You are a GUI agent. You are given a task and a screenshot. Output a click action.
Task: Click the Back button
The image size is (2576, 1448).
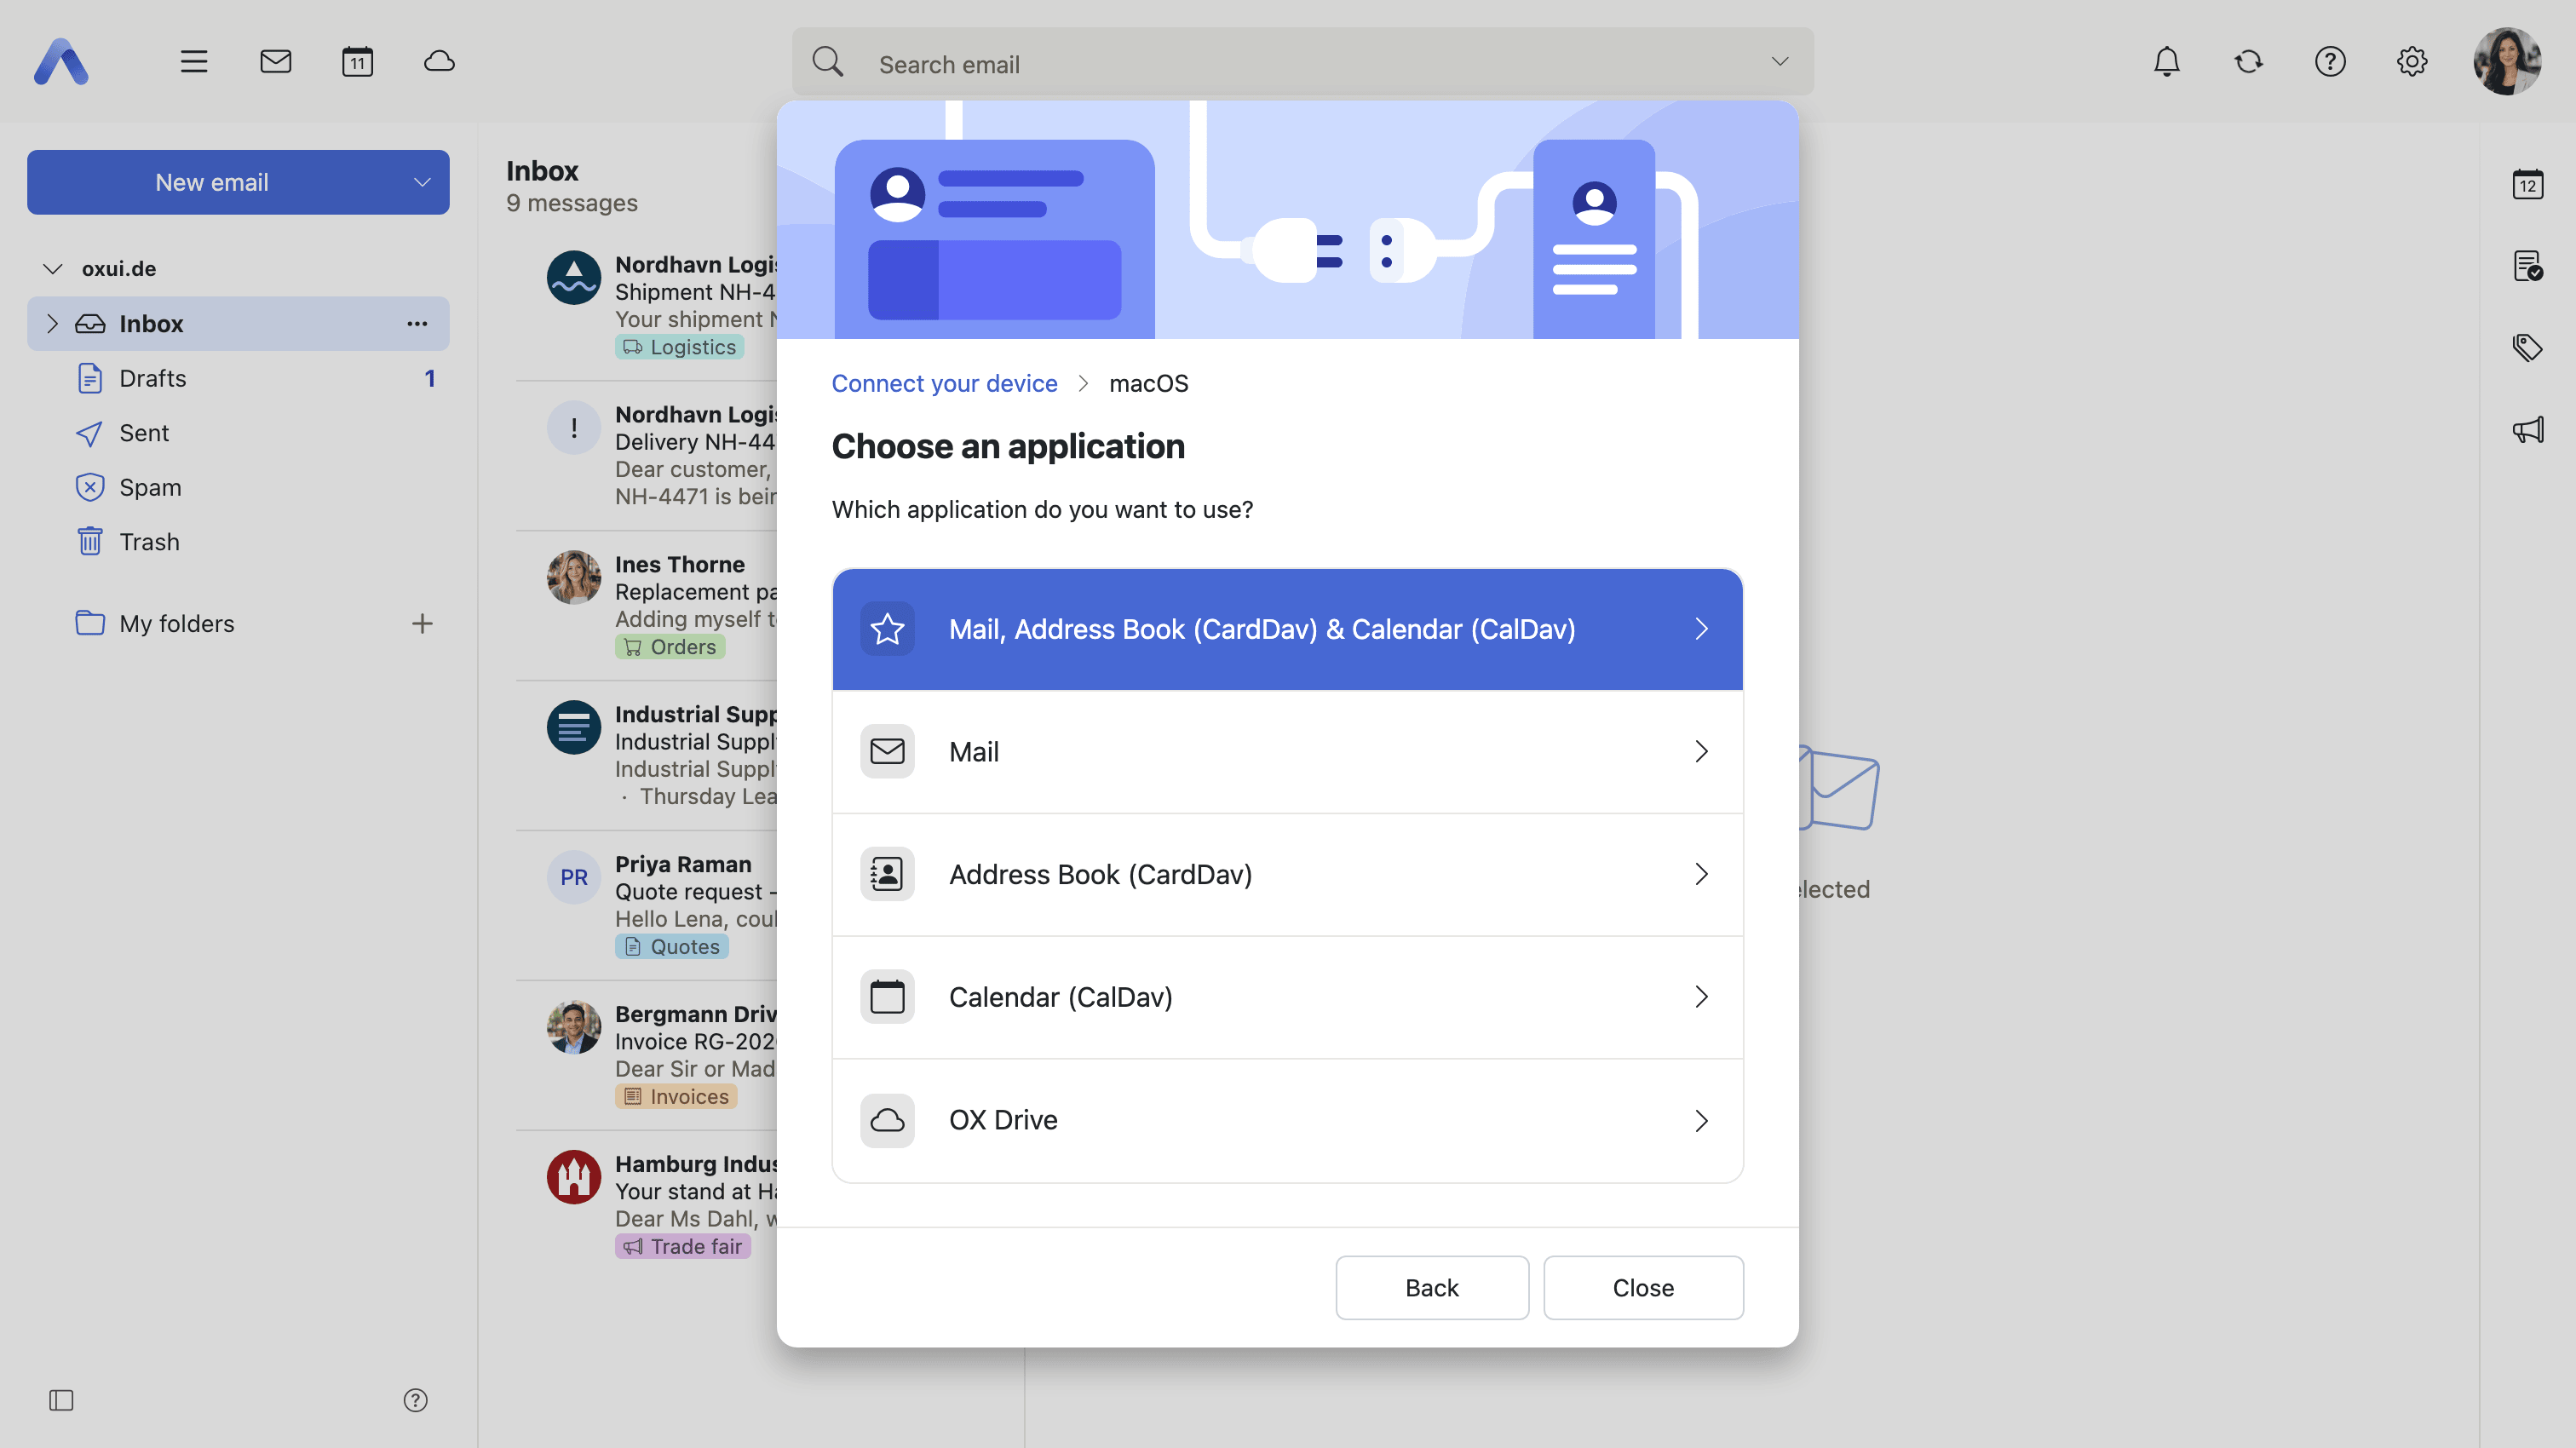[1431, 1287]
